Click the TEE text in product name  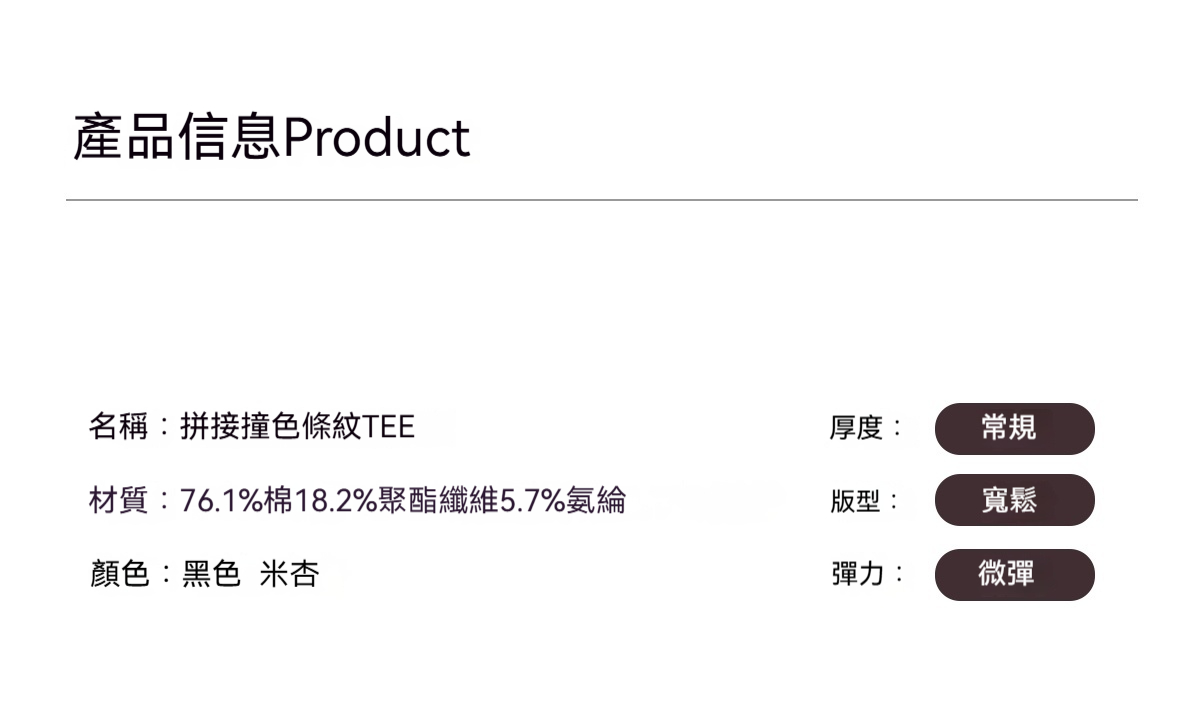[x=389, y=428]
